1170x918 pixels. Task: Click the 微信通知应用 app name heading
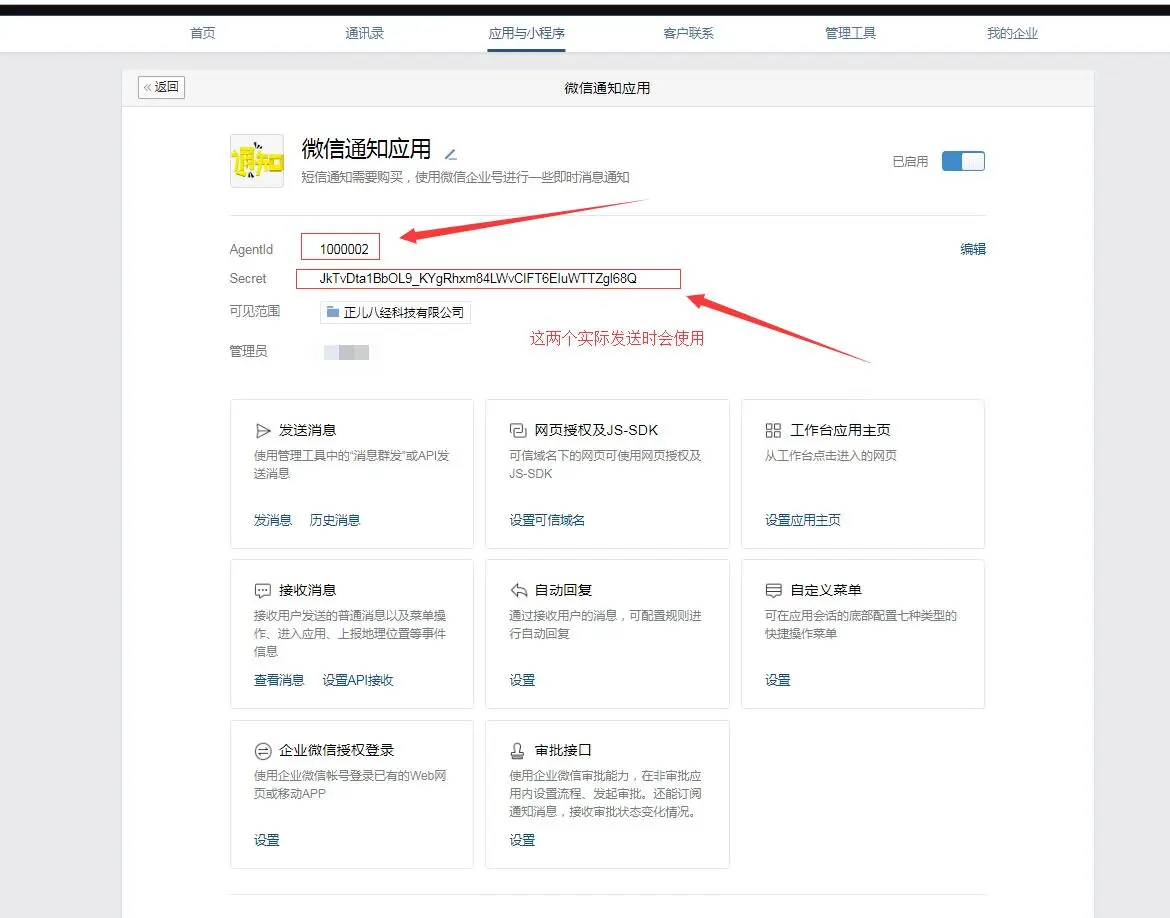tap(366, 149)
